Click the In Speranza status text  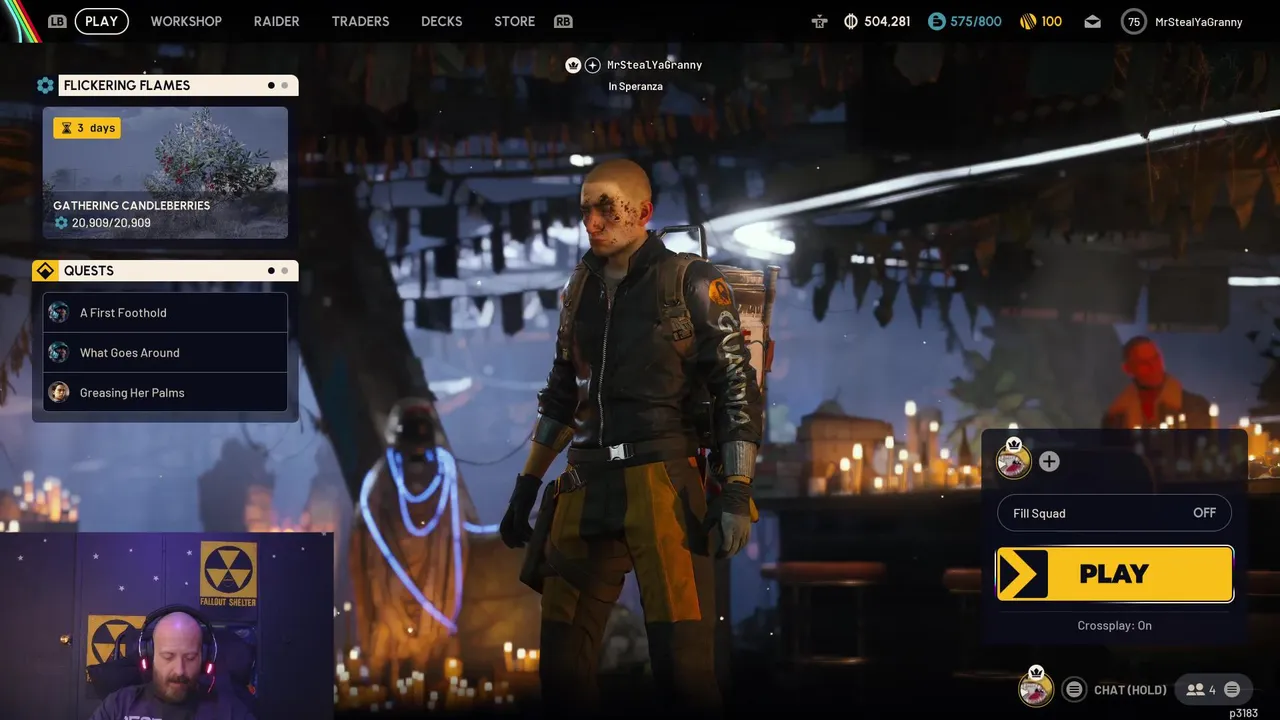[635, 87]
